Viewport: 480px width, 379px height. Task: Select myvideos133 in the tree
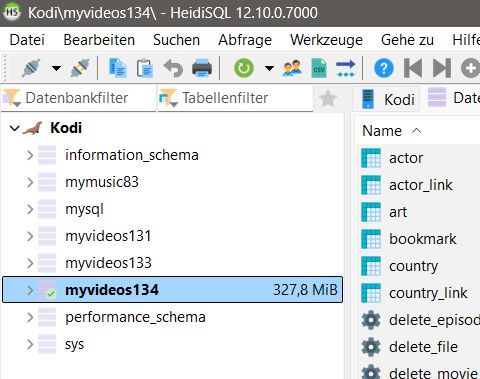point(108,263)
